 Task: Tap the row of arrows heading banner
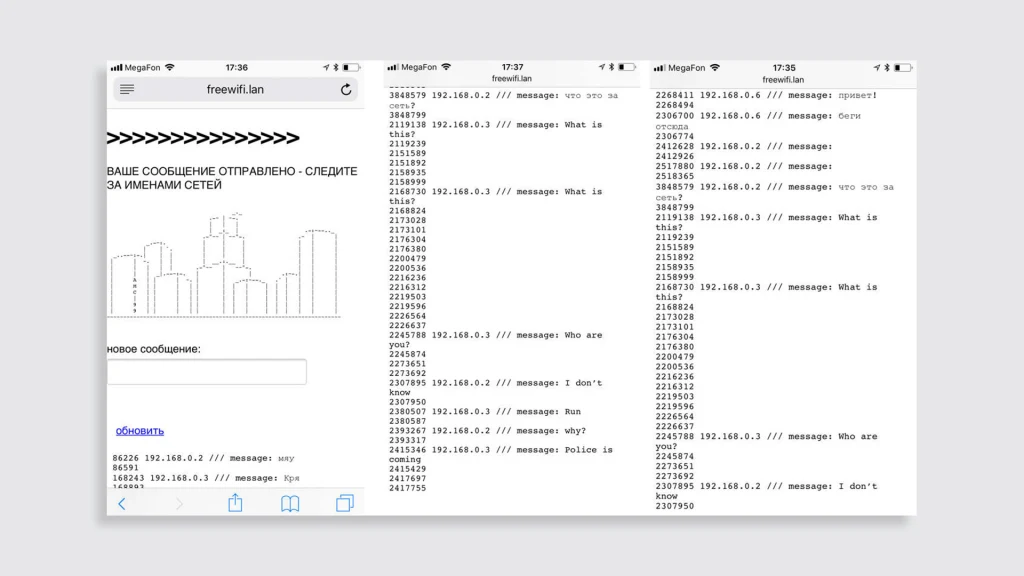tap(203, 138)
